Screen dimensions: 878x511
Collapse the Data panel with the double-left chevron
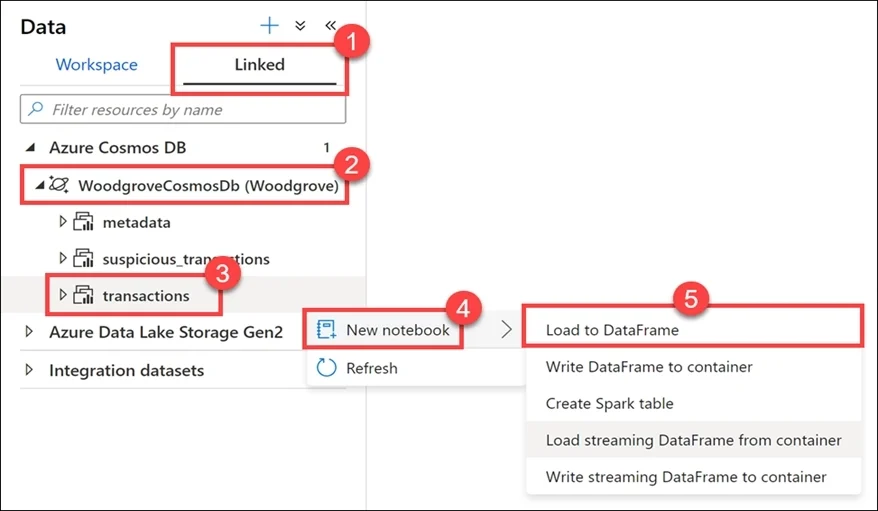(x=330, y=25)
